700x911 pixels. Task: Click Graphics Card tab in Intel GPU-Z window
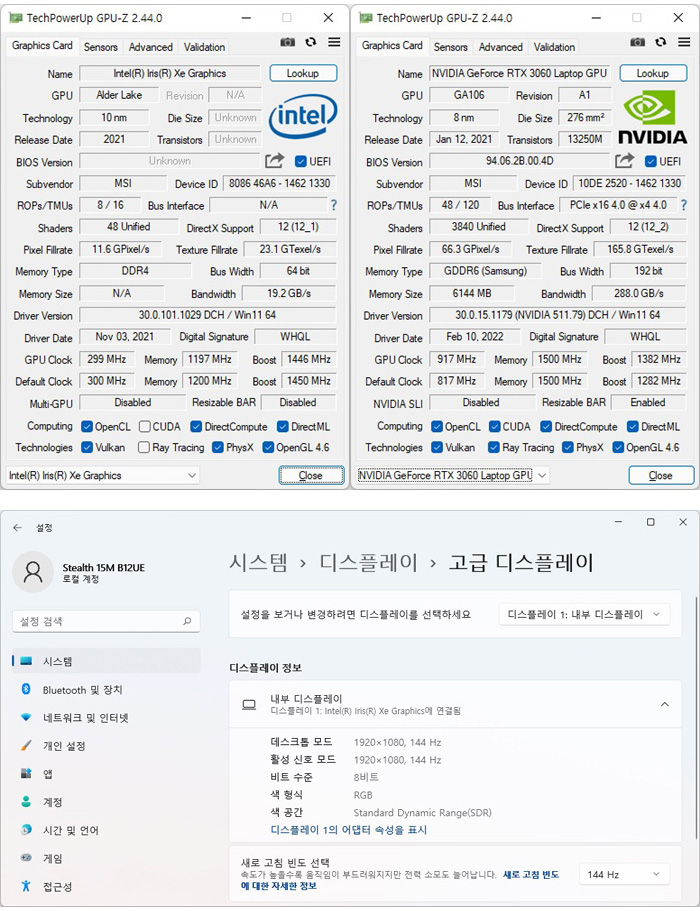click(42, 45)
